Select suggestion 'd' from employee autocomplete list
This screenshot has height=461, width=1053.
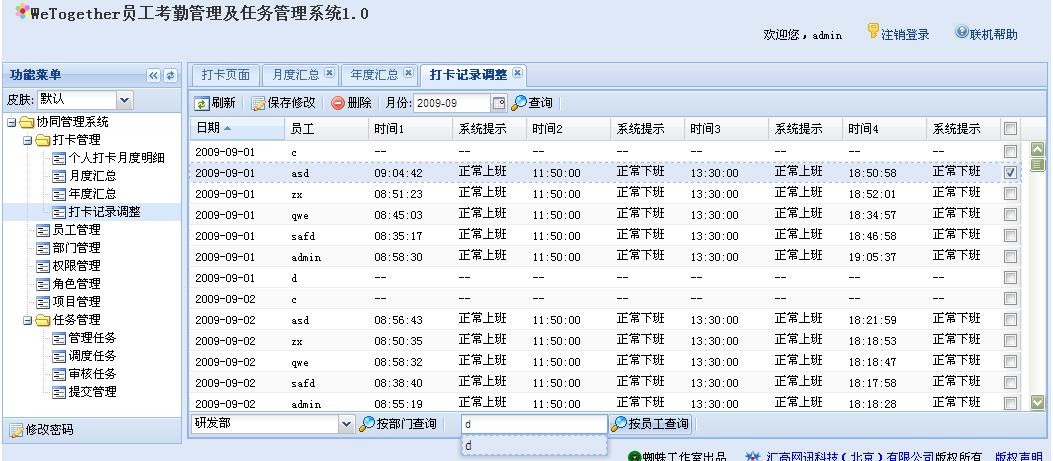point(534,446)
